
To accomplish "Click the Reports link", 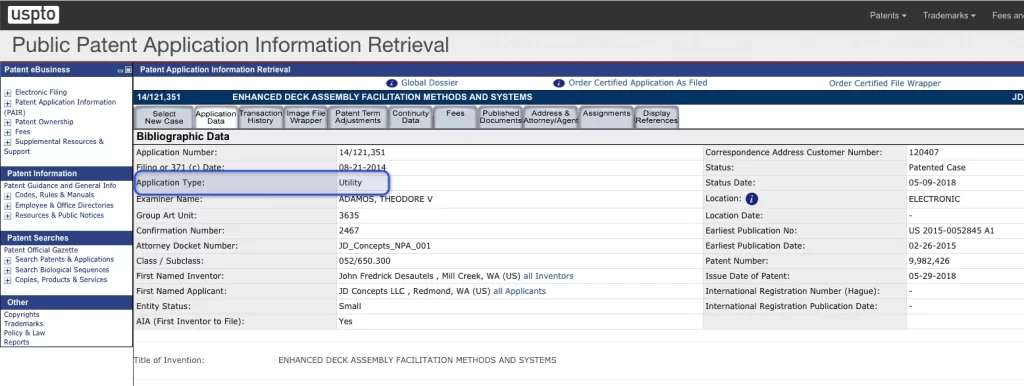I will (x=16, y=342).
